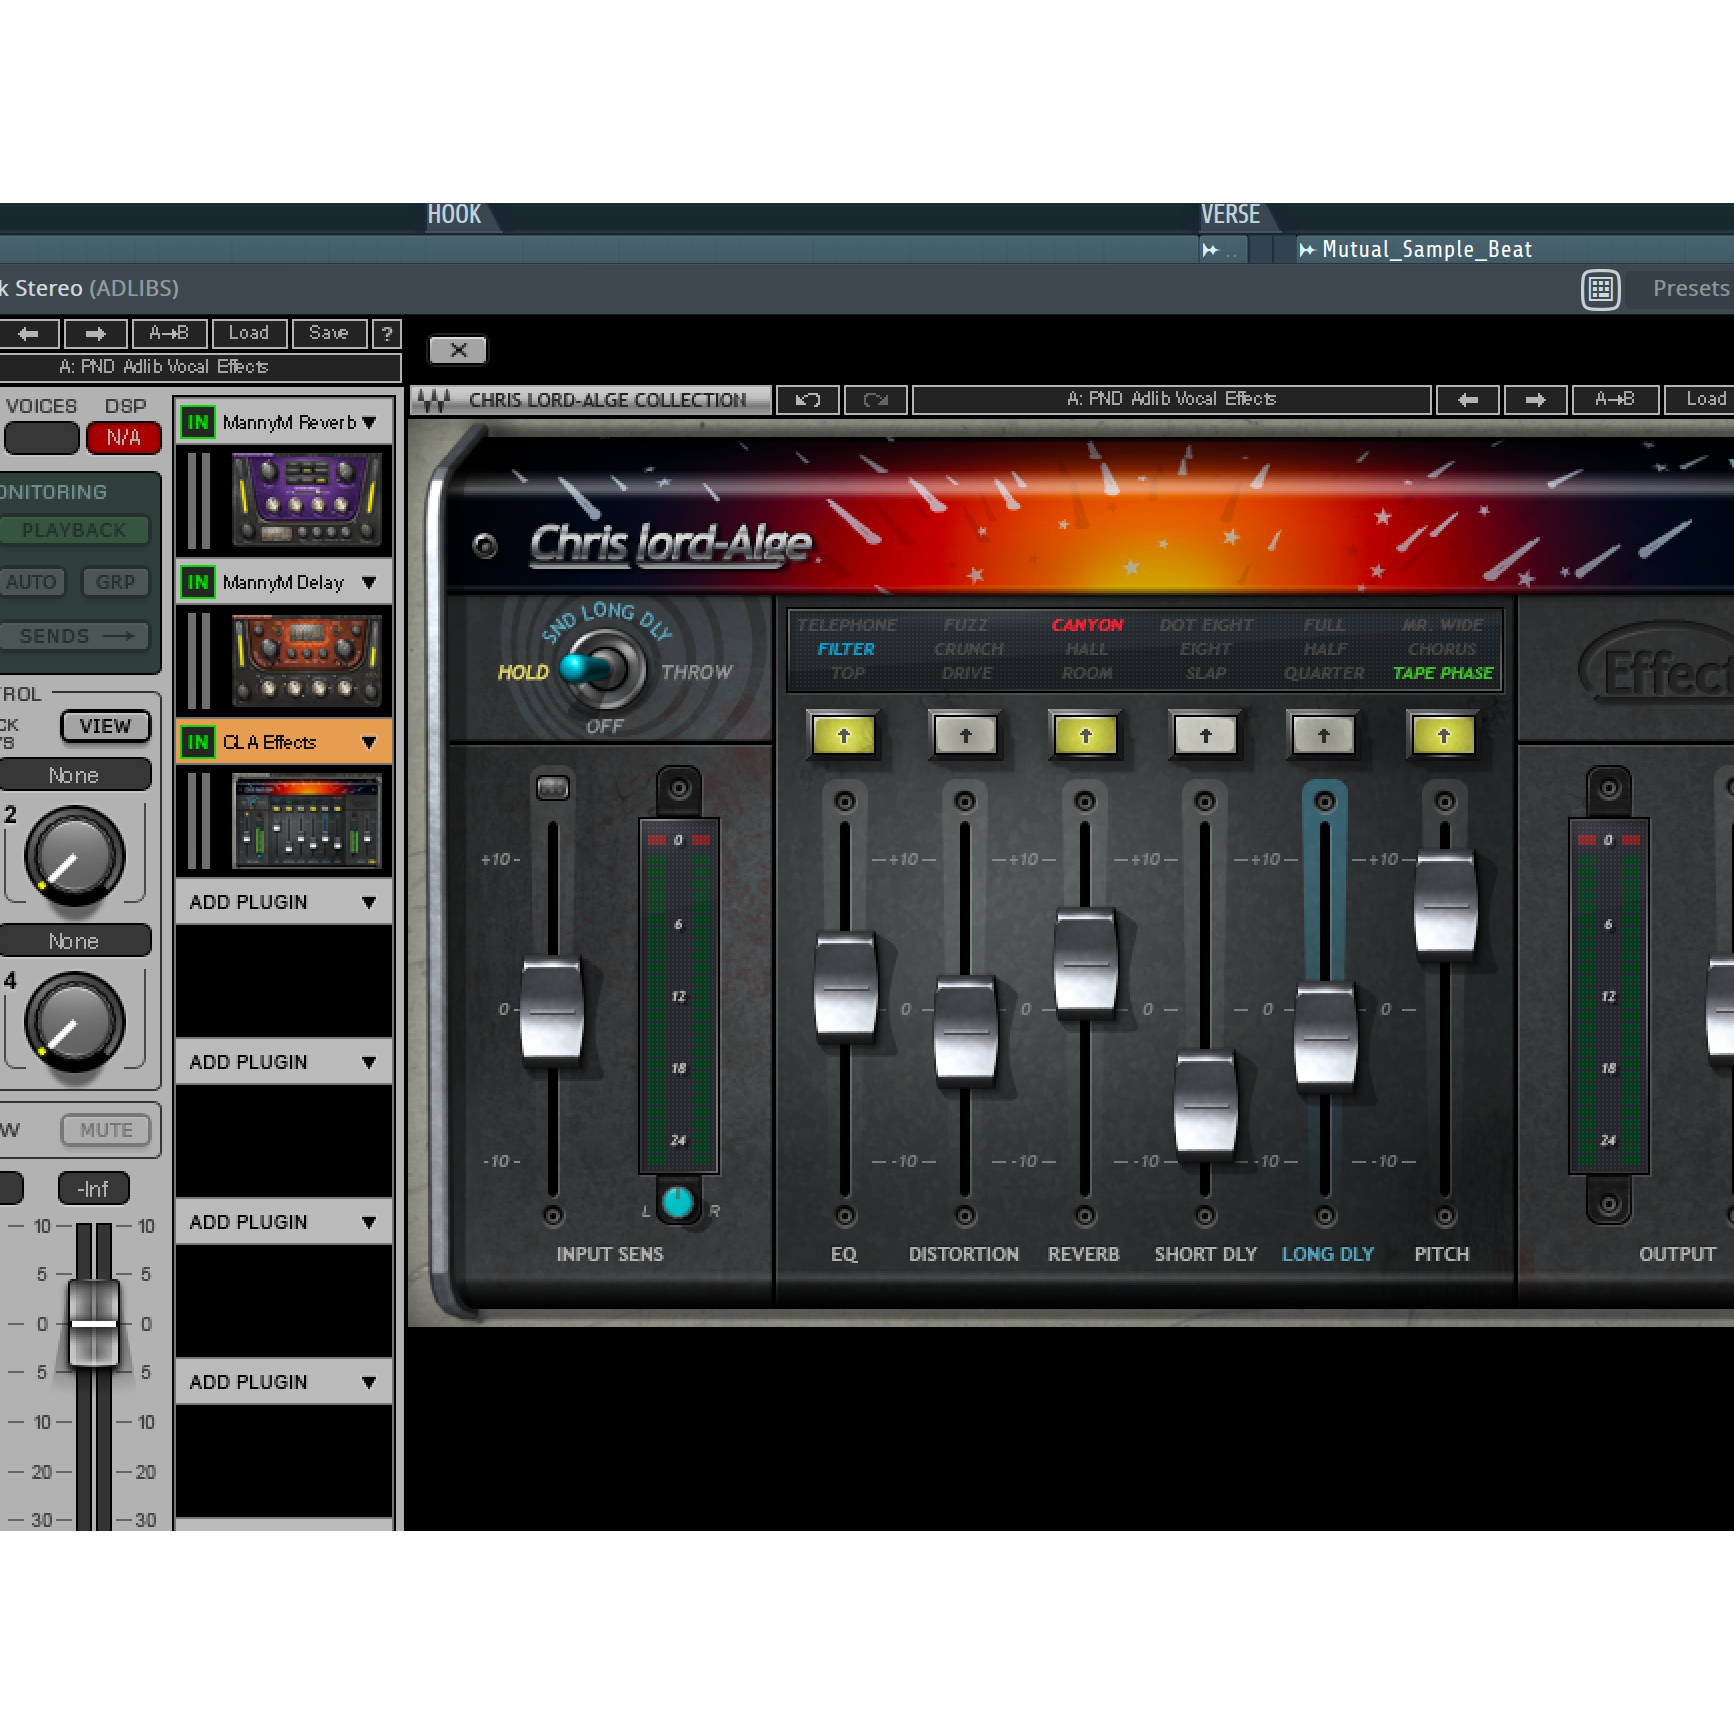Click the redo arrow in CLA plugin toolbar
Viewport: 1734px width, 1734px height.
click(876, 400)
